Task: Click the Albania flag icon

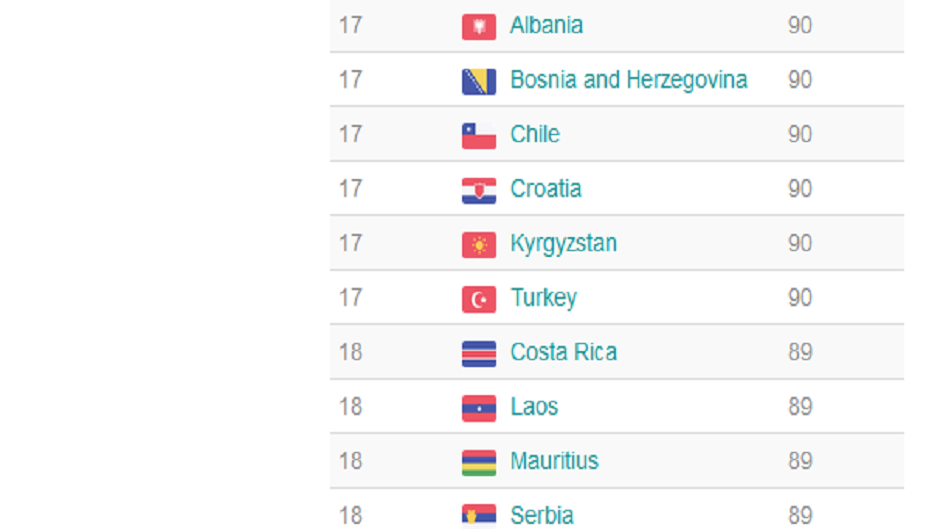Action: [x=479, y=27]
